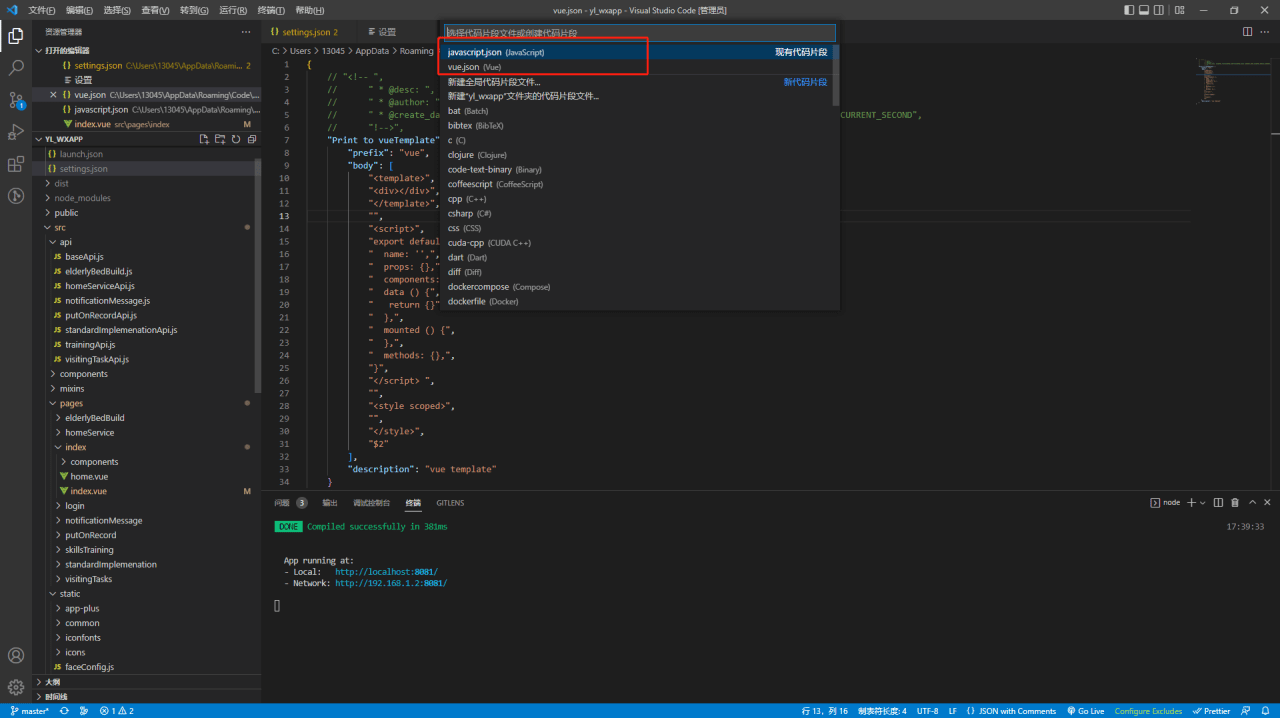Switch to the 输出 panel tab
1280x718 pixels.
[330, 503]
